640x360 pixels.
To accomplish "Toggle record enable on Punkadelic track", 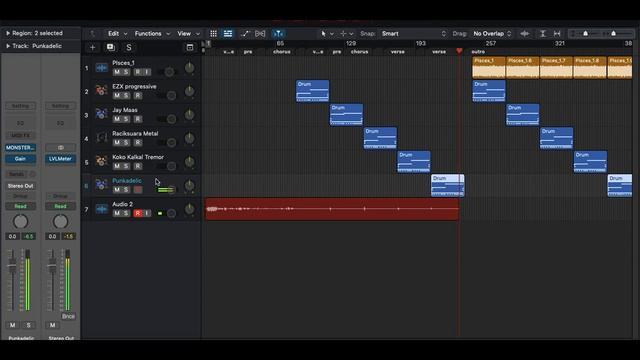I will (x=138, y=190).
